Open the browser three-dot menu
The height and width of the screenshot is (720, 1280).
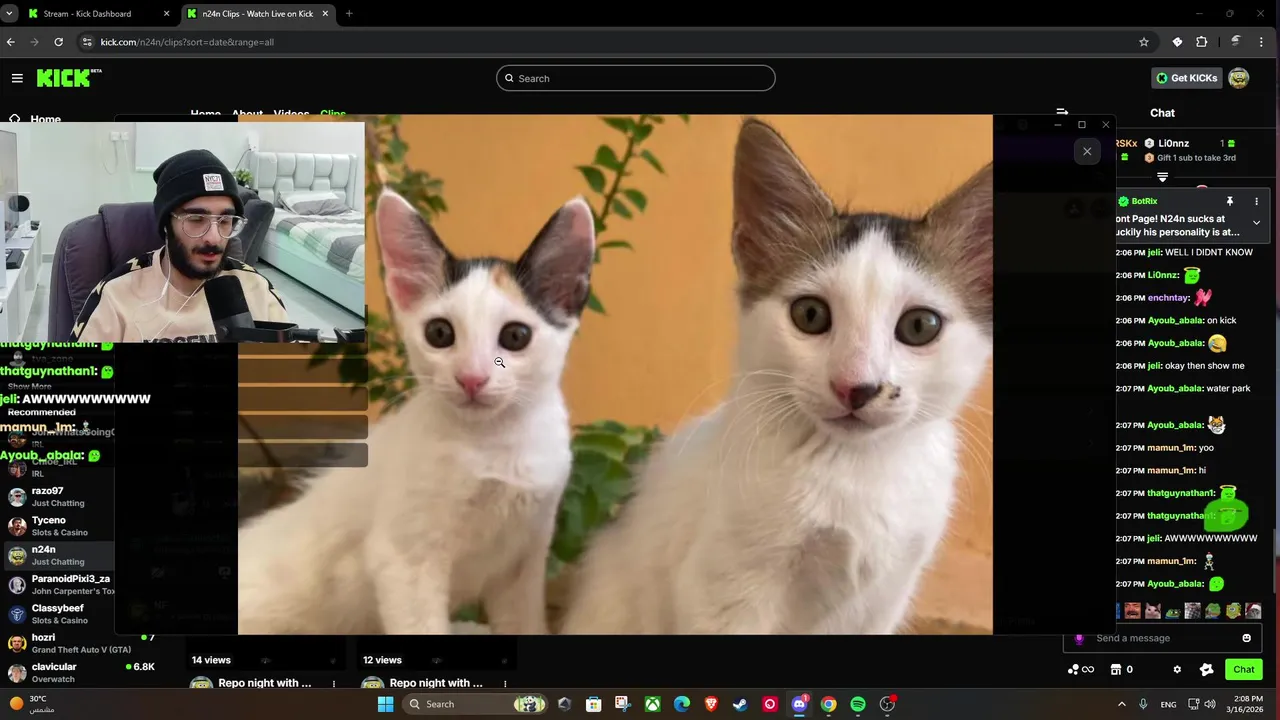[1262, 42]
